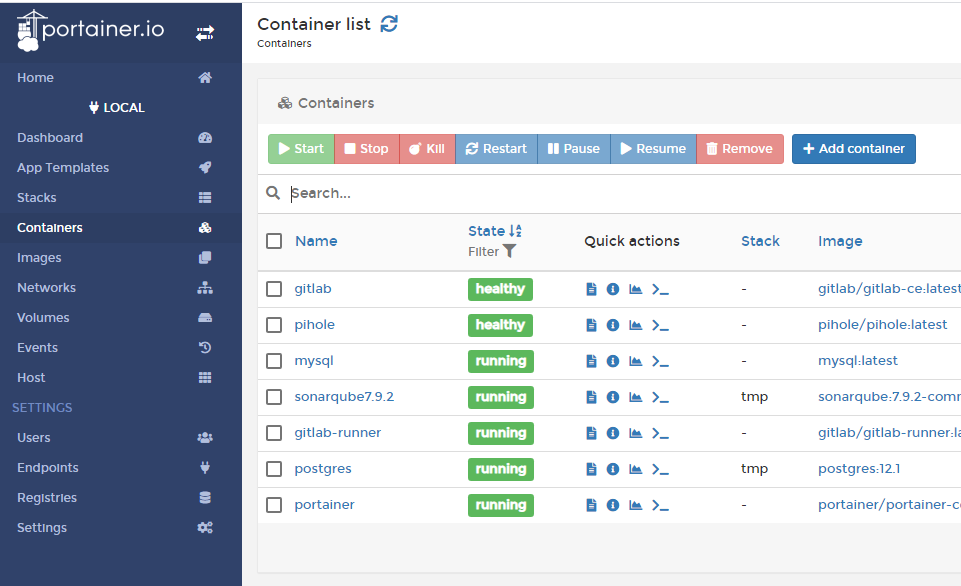This screenshot has height=586, width=961.
Task: Click the Kill button
Action: pyautogui.click(x=427, y=149)
